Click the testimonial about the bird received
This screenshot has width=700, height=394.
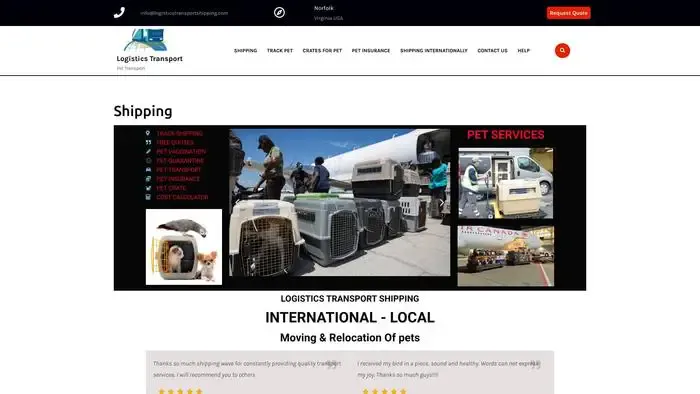(x=448, y=369)
